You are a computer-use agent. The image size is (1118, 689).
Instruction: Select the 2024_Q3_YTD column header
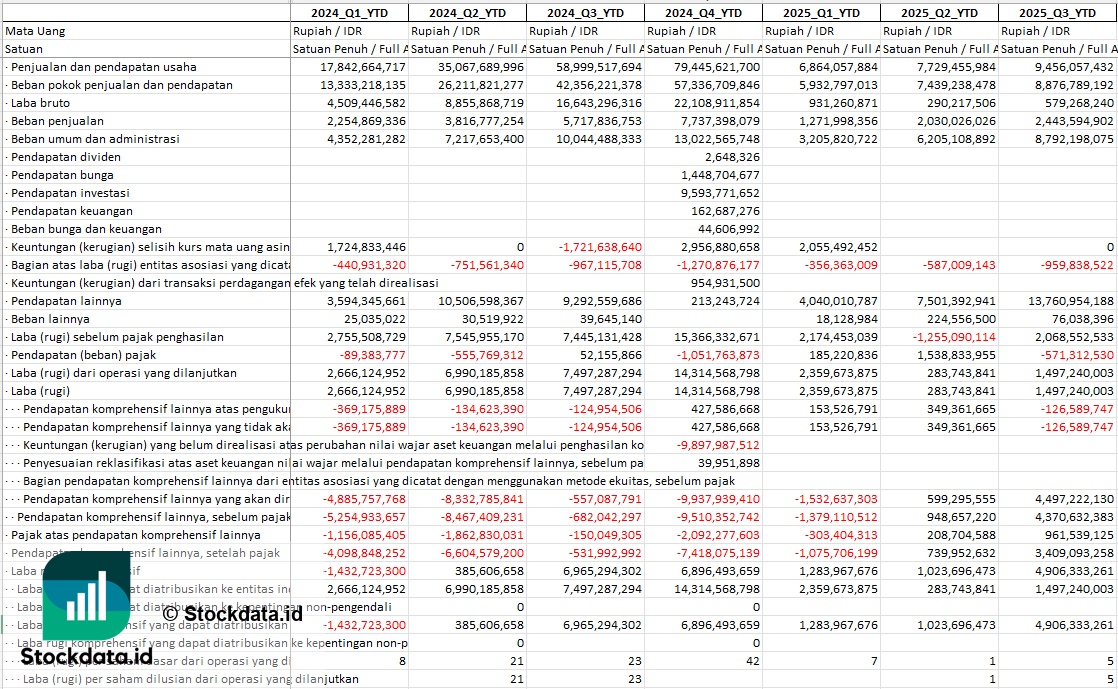click(x=585, y=13)
